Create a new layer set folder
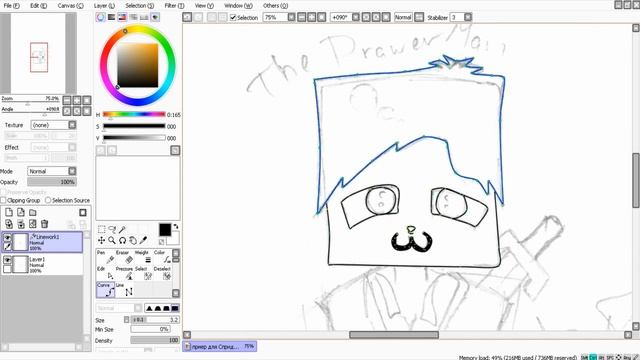 click(x=33, y=212)
